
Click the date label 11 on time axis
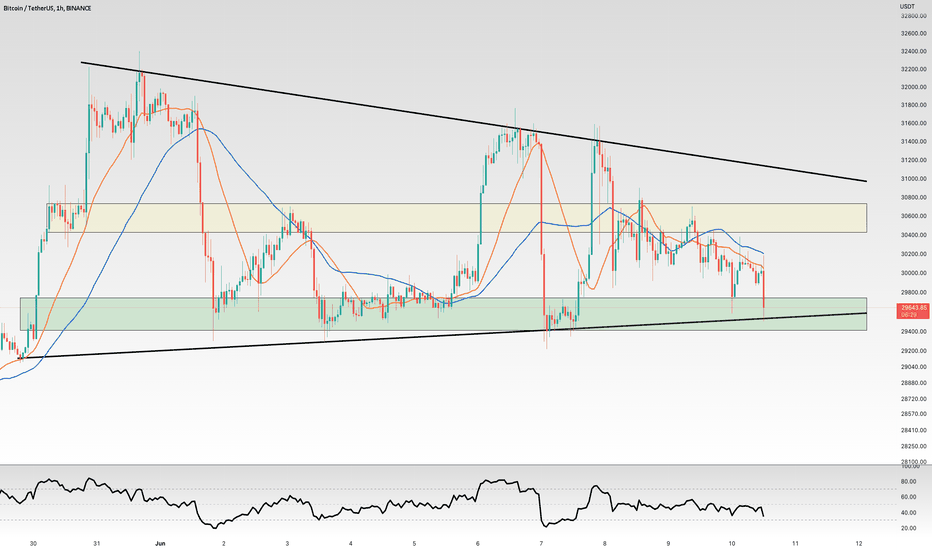click(795, 543)
